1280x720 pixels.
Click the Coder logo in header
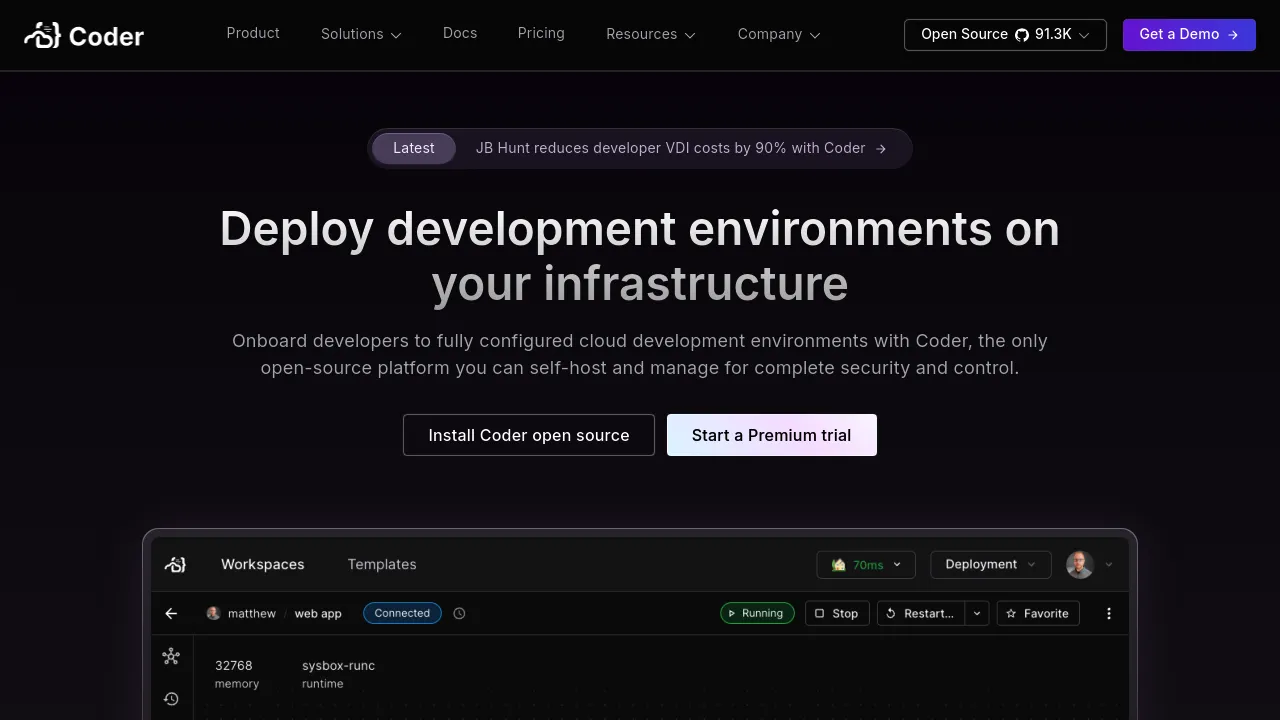pyautogui.click(x=84, y=36)
